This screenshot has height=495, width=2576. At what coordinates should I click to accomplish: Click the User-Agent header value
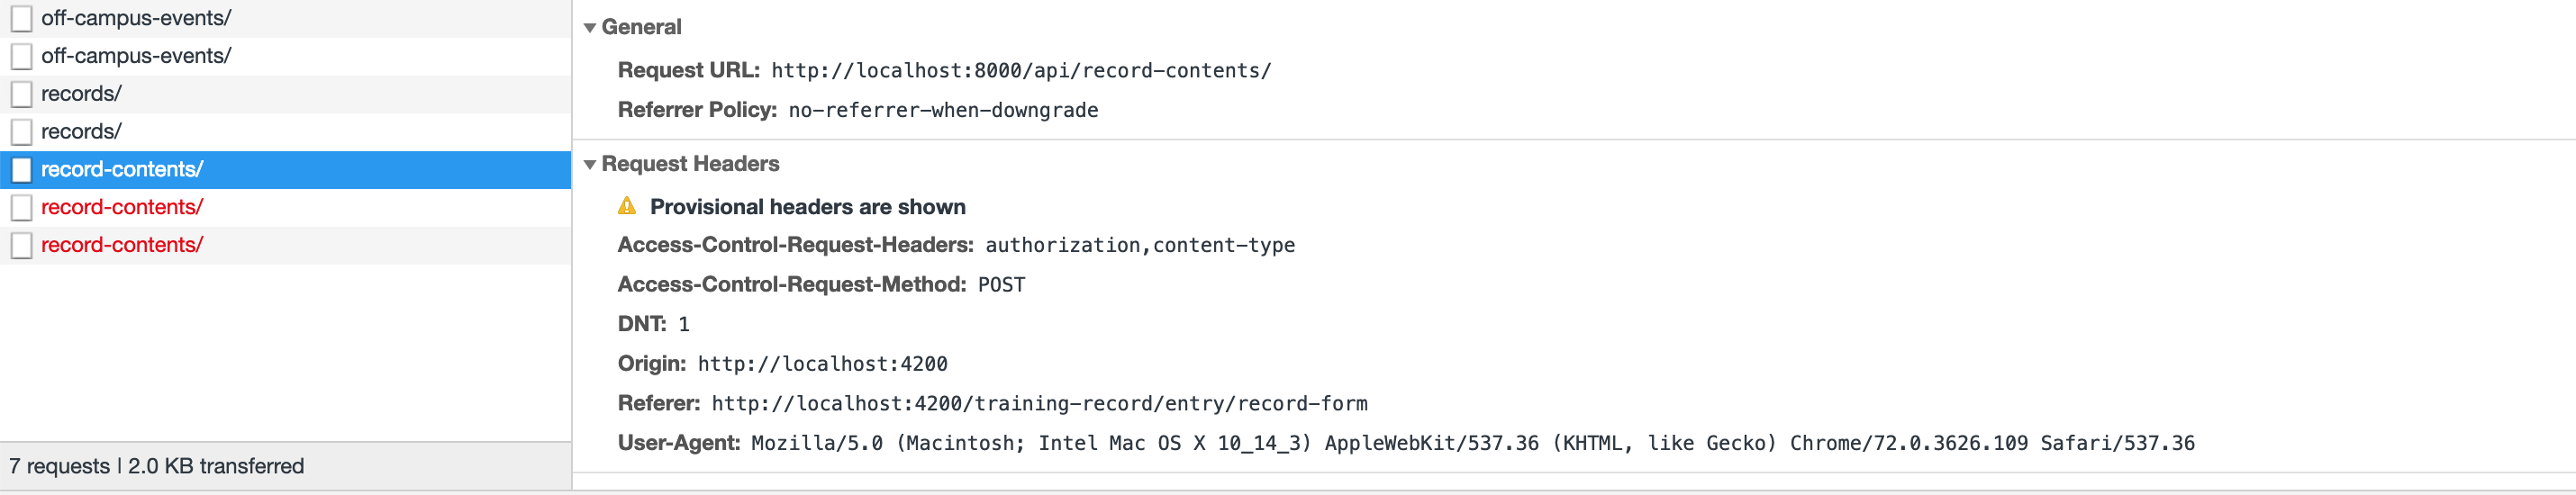(x=1472, y=443)
